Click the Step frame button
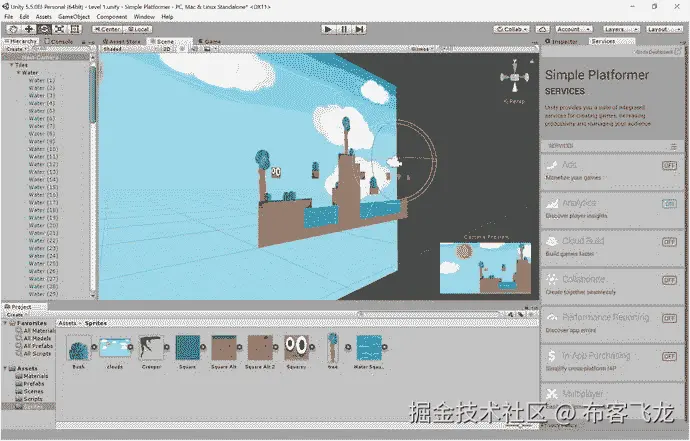The image size is (690, 441). coord(359,29)
